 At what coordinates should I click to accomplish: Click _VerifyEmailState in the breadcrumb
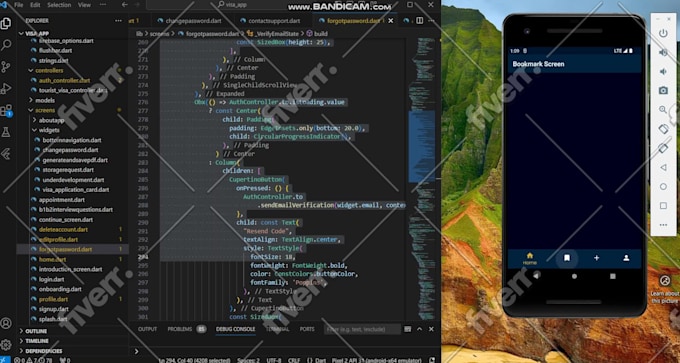coord(278,33)
